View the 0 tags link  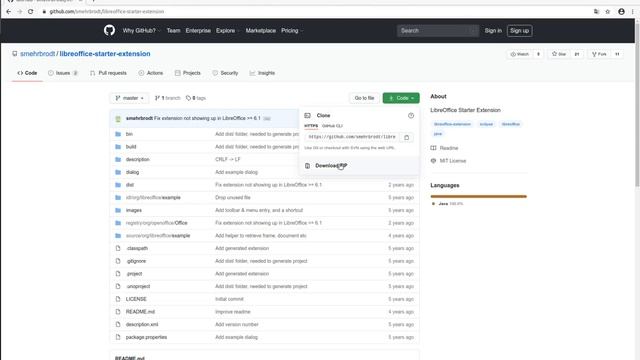[196, 98]
